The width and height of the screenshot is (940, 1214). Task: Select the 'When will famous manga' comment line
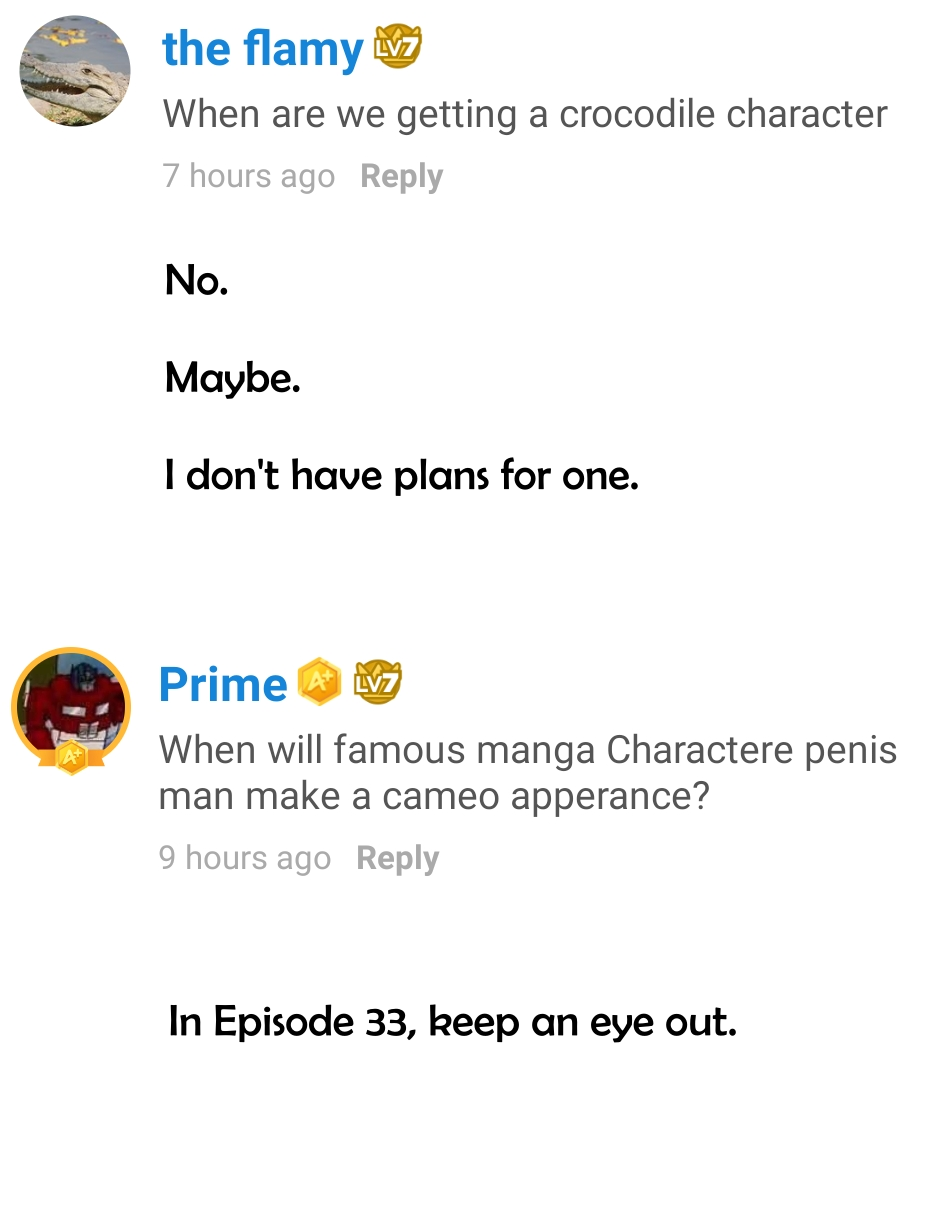pos(528,750)
